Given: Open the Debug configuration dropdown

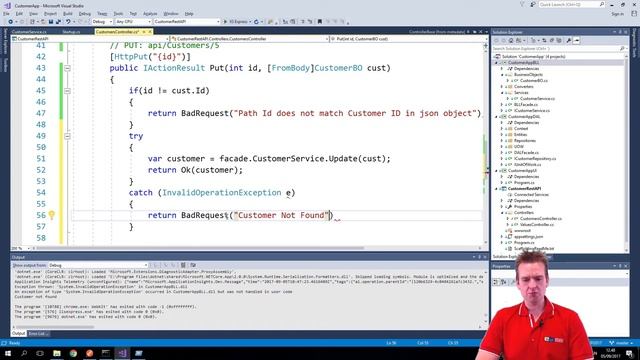Looking at the screenshot, I should tap(102, 22).
